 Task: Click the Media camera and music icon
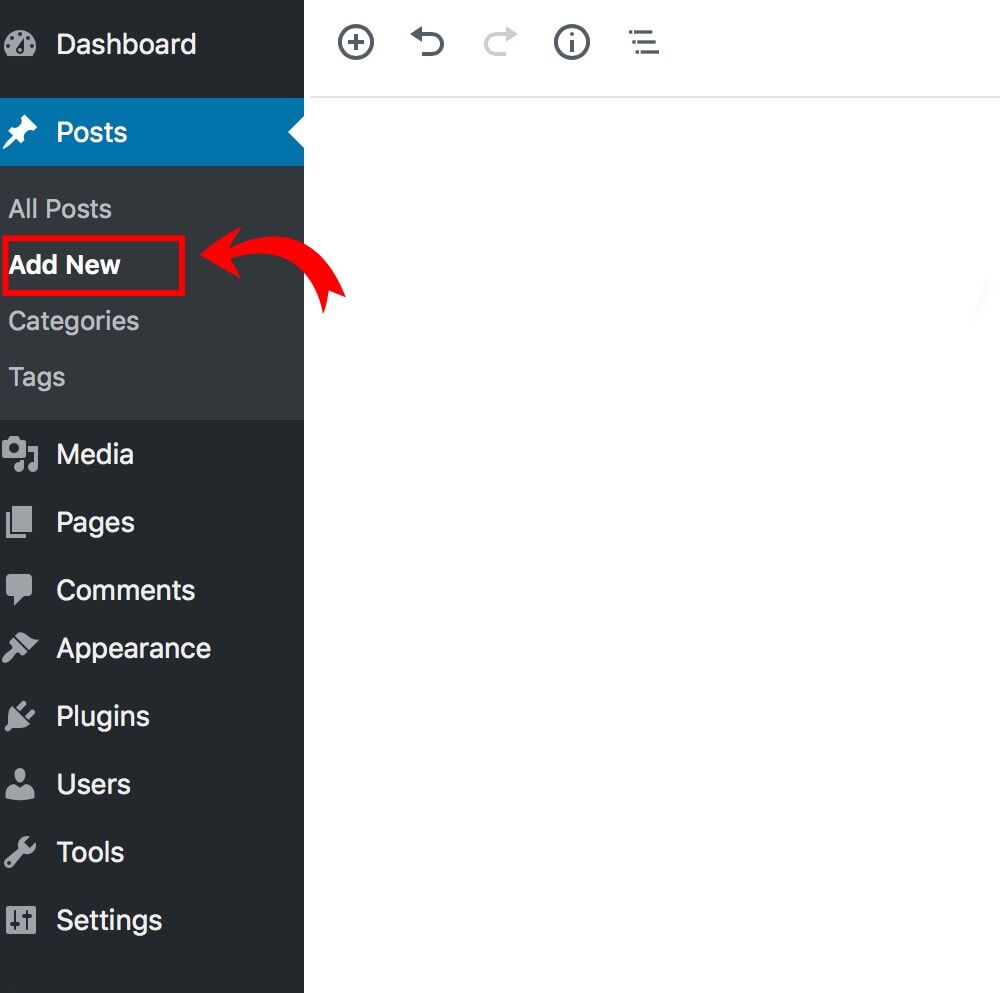(20, 455)
